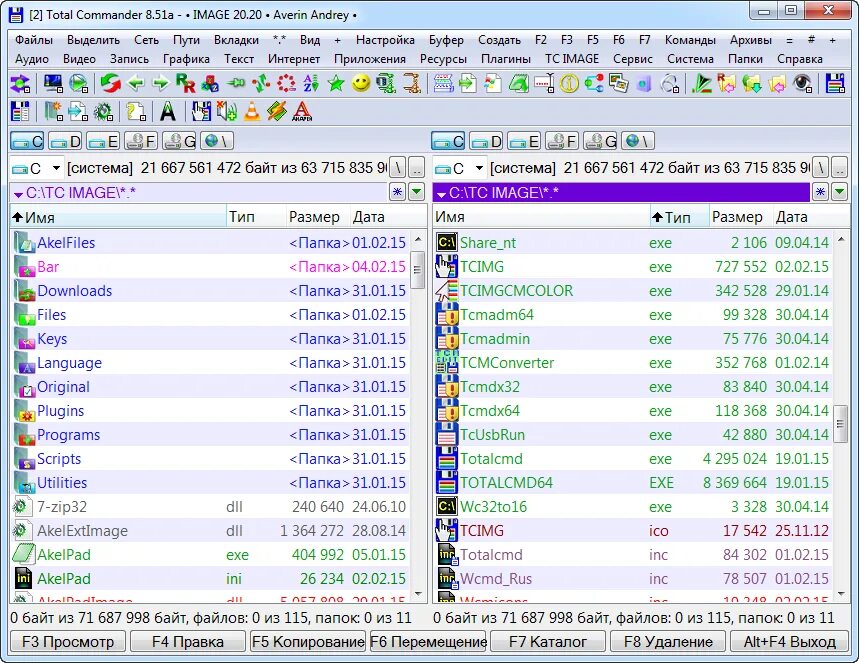Select drive G in the right panel

click(600, 141)
